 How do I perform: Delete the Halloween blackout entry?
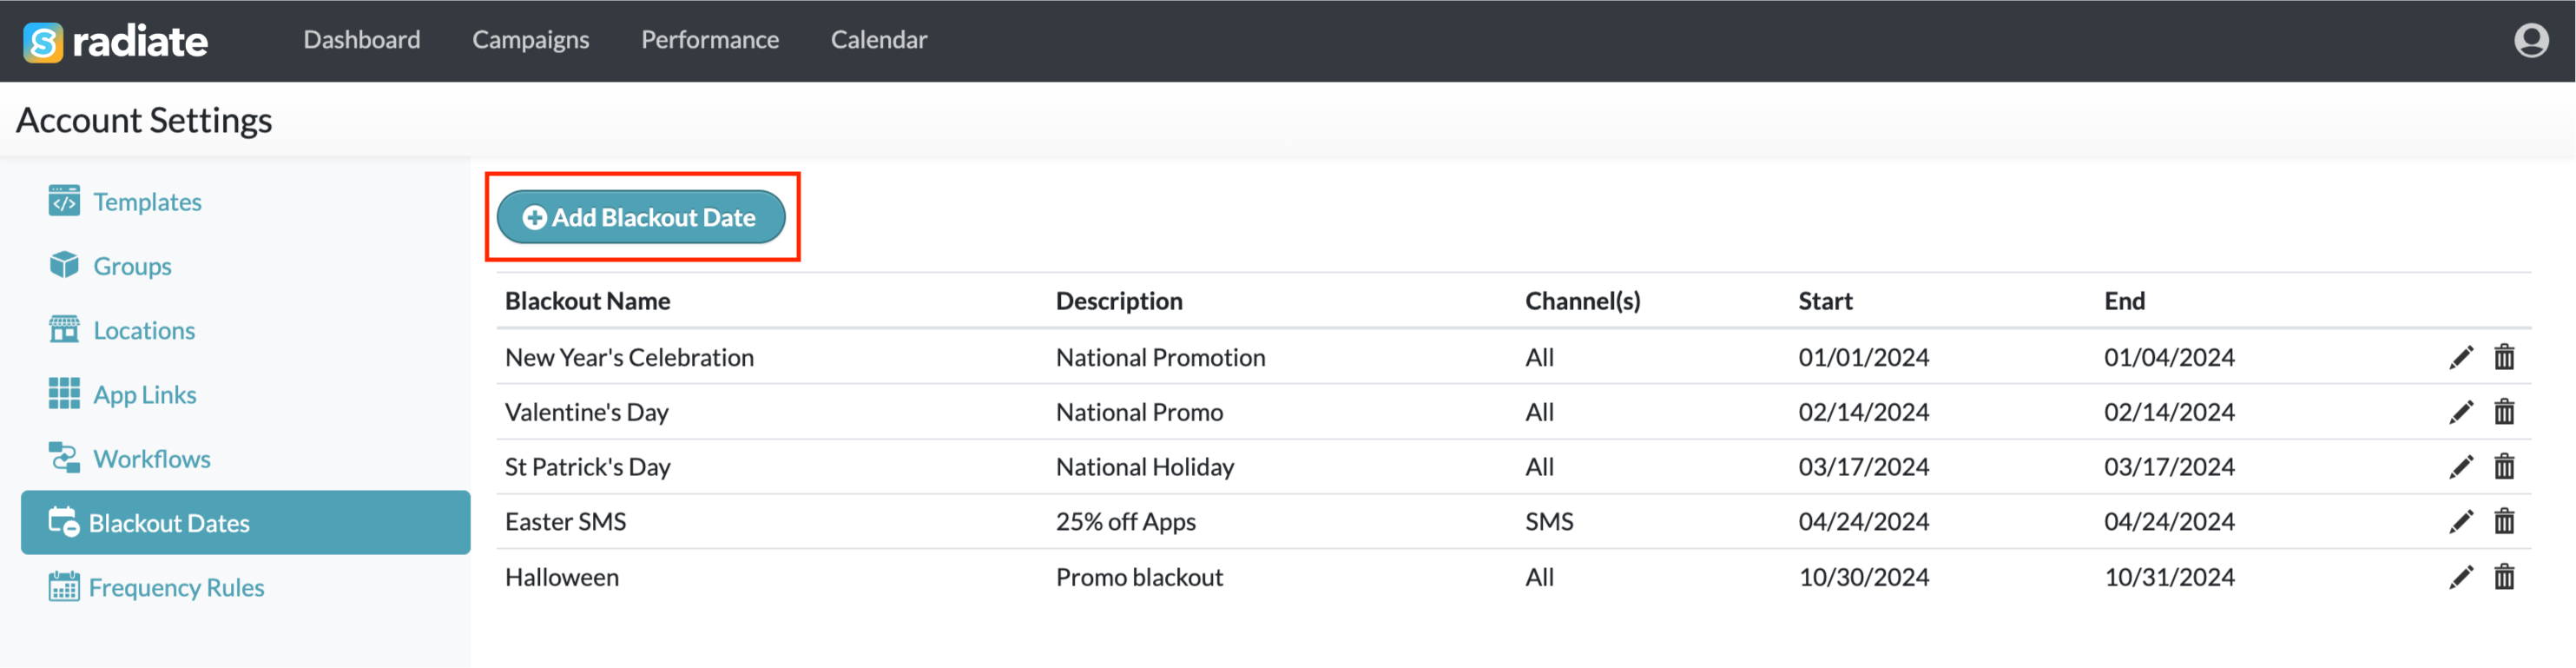tap(2504, 577)
